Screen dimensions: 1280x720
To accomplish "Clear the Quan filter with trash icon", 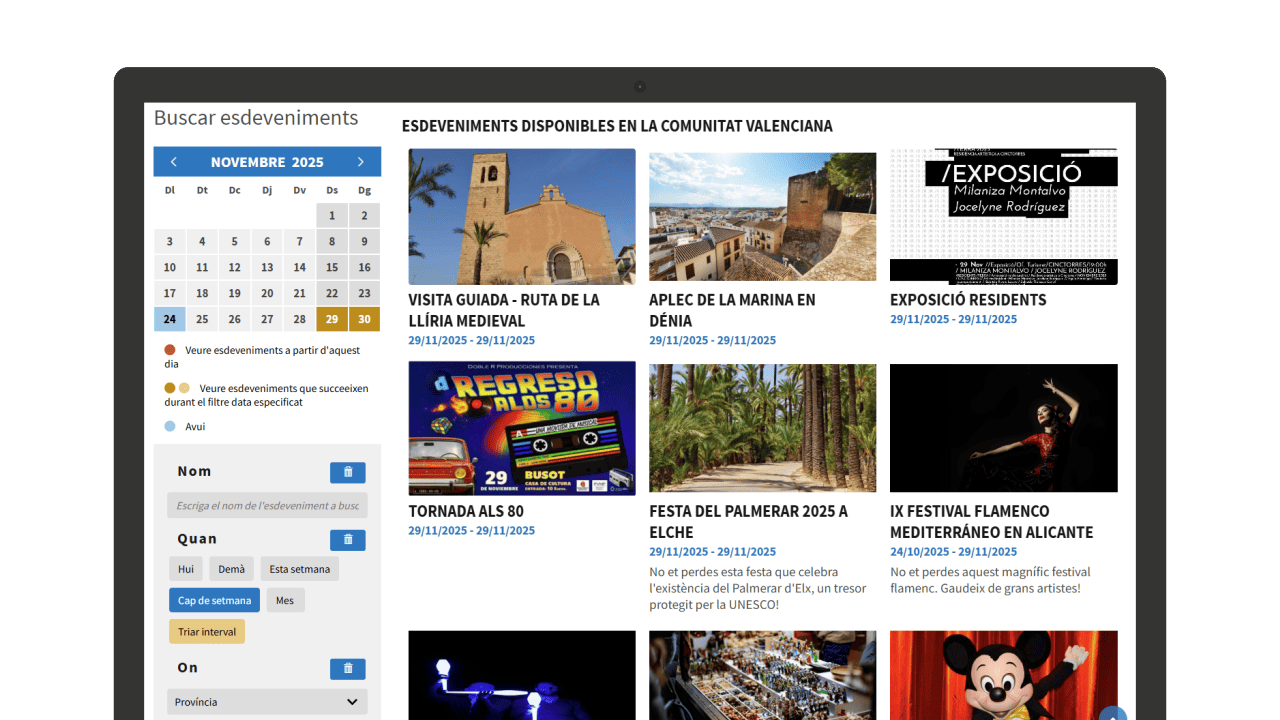I will coord(347,540).
